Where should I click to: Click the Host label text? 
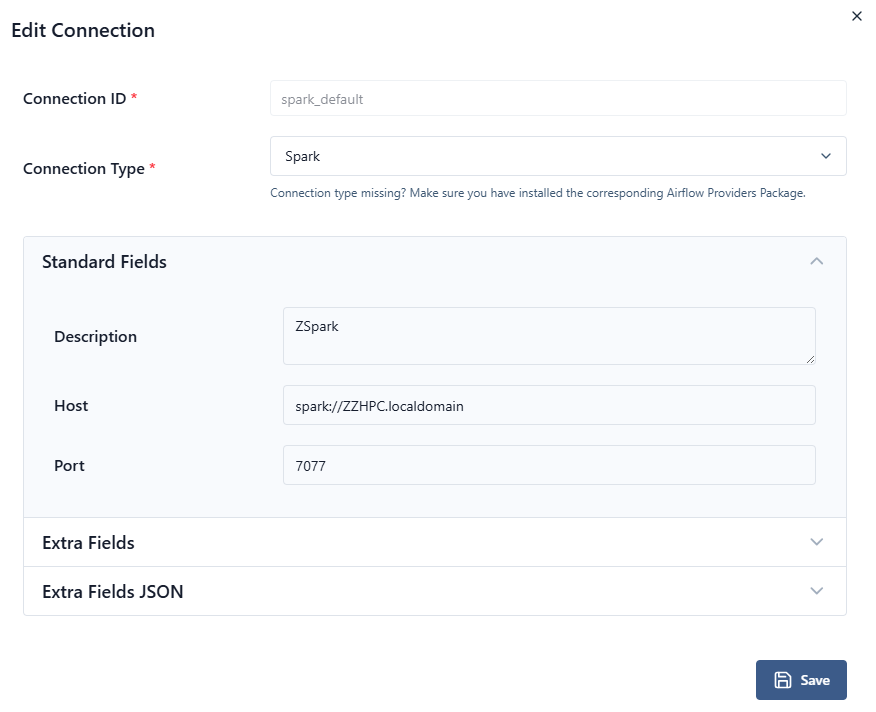coord(71,406)
